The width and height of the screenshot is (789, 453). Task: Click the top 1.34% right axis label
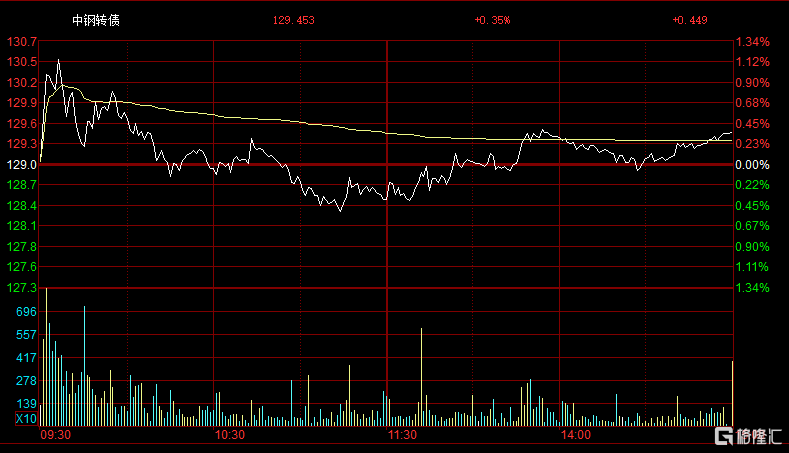pyautogui.click(x=753, y=42)
